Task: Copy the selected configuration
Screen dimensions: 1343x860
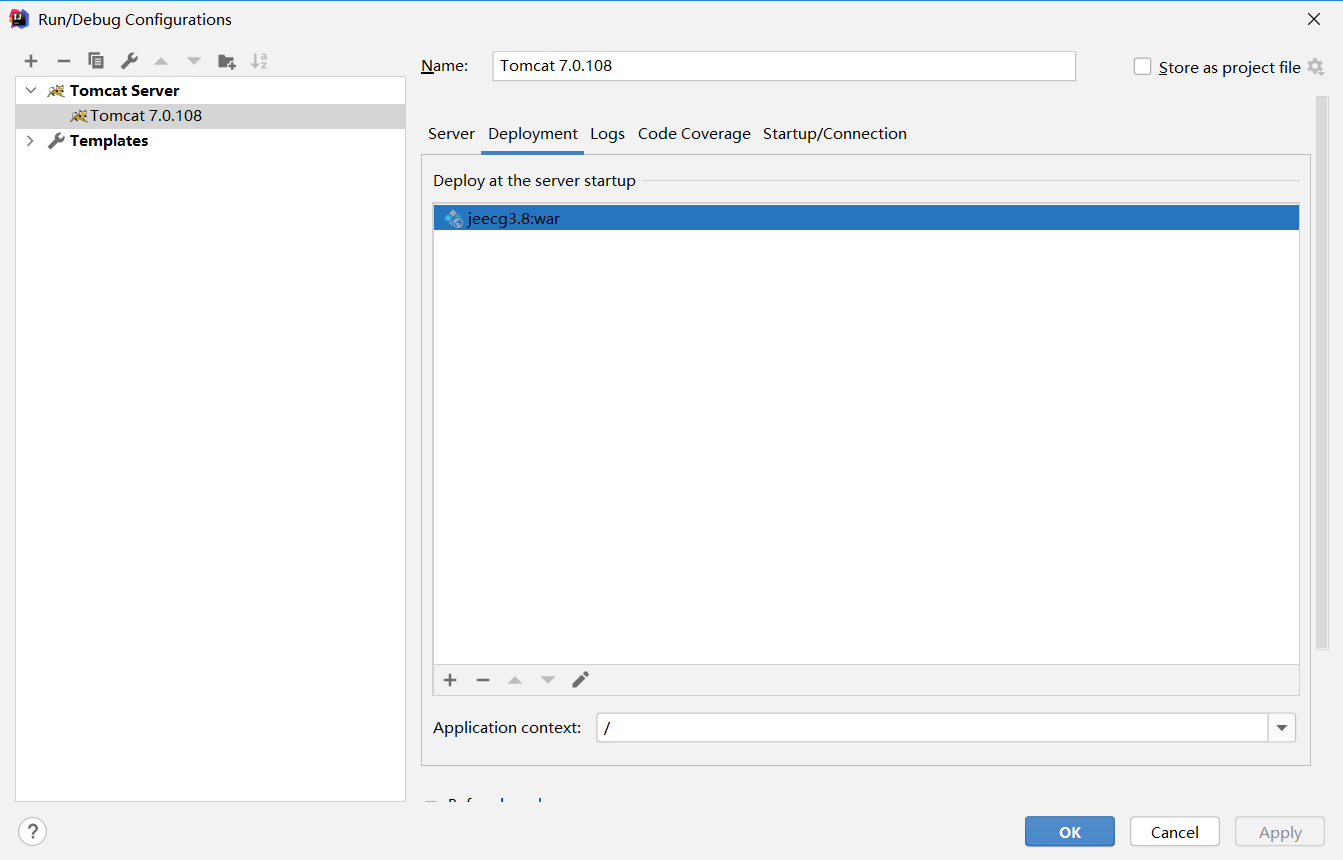Action: 96,61
